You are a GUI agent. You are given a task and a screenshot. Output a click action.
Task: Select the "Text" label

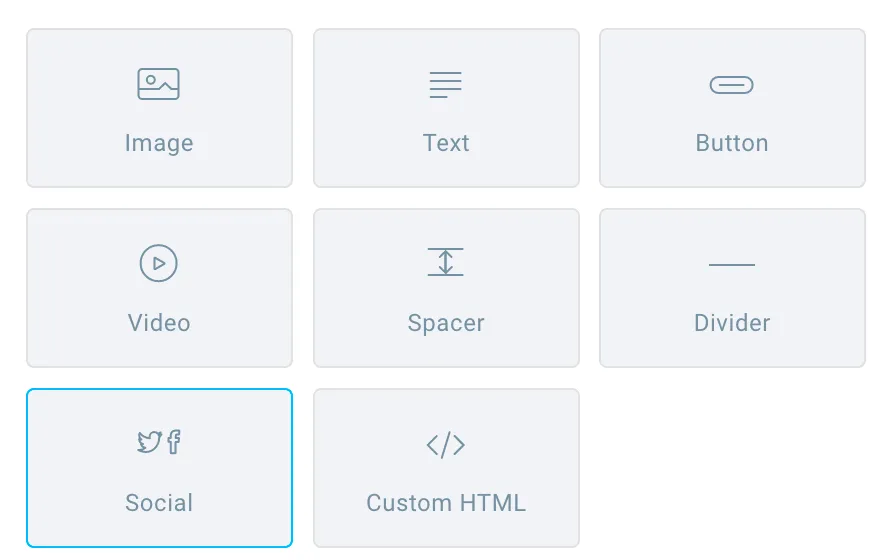446,143
